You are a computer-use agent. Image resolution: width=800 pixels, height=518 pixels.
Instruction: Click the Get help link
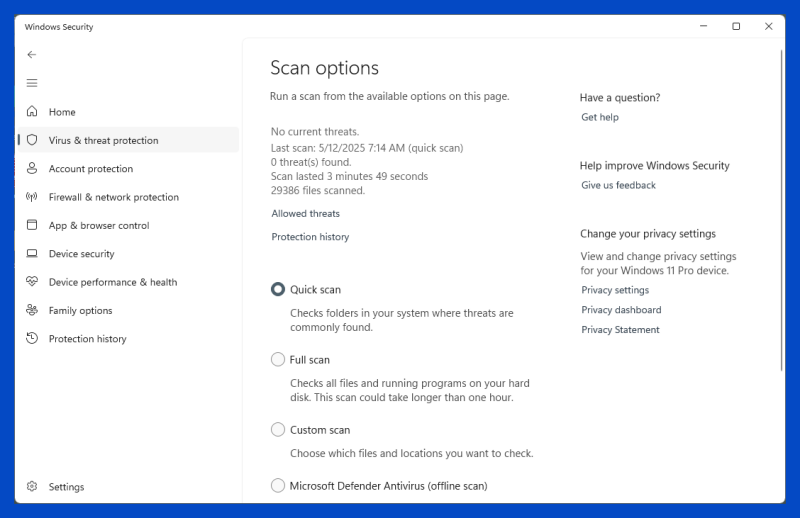tap(600, 117)
